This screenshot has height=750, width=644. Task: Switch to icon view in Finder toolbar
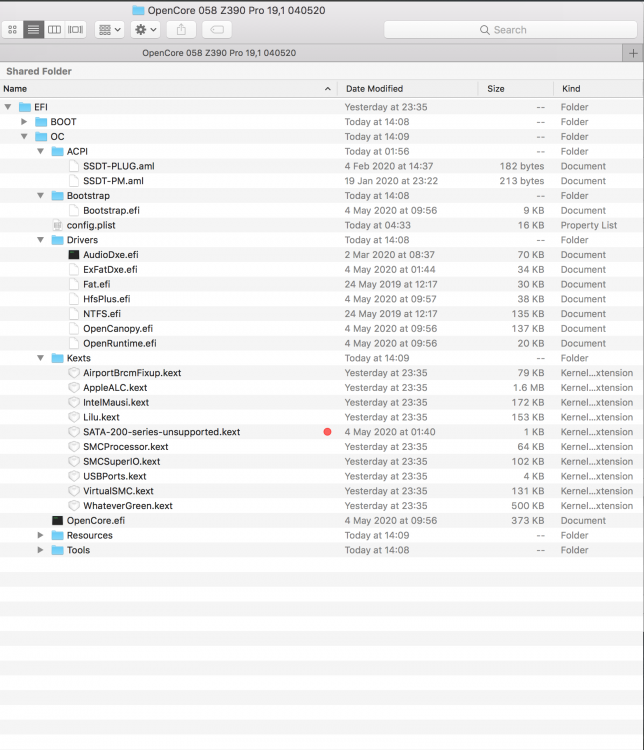pyautogui.click(x=13, y=30)
